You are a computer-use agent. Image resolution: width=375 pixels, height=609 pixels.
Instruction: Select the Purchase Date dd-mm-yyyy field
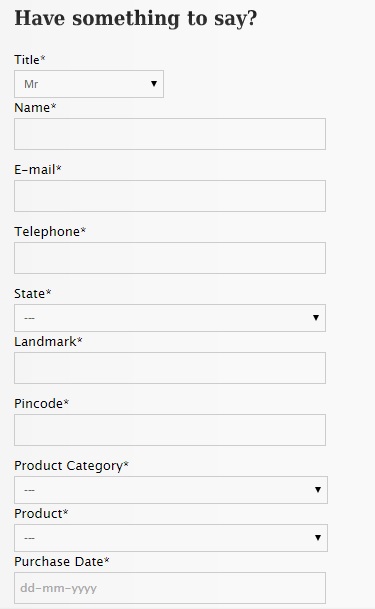[170, 588]
